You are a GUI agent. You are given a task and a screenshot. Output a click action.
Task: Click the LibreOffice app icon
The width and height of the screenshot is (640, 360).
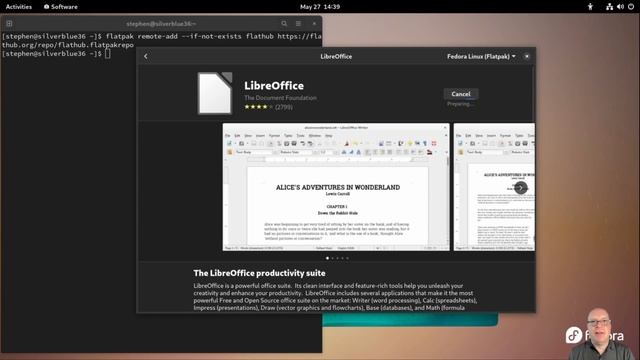point(215,93)
